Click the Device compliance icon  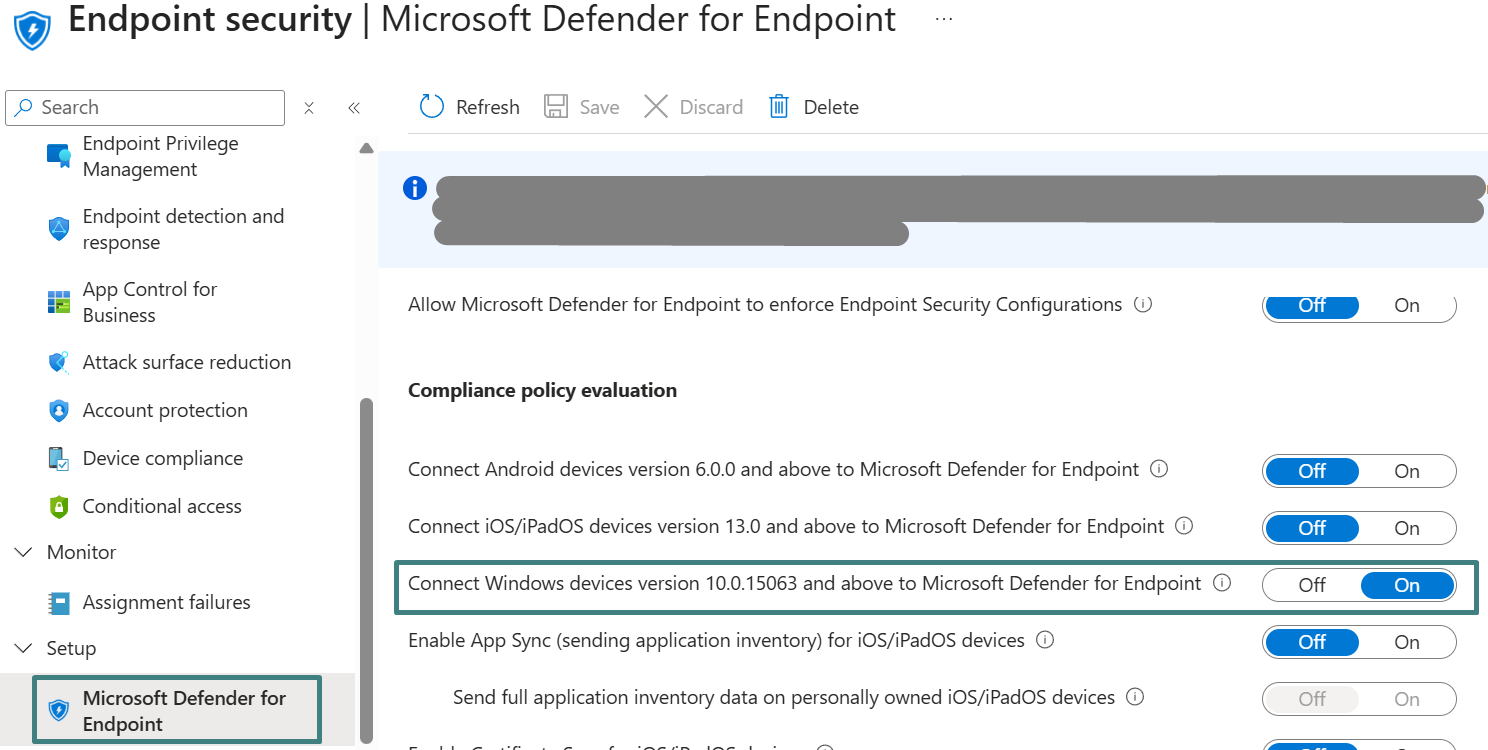[59, 459]
